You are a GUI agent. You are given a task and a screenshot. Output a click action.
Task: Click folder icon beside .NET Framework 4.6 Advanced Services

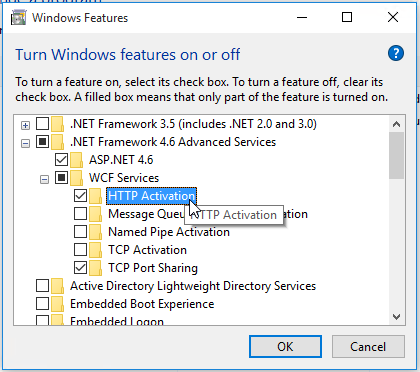click(58, 142)
